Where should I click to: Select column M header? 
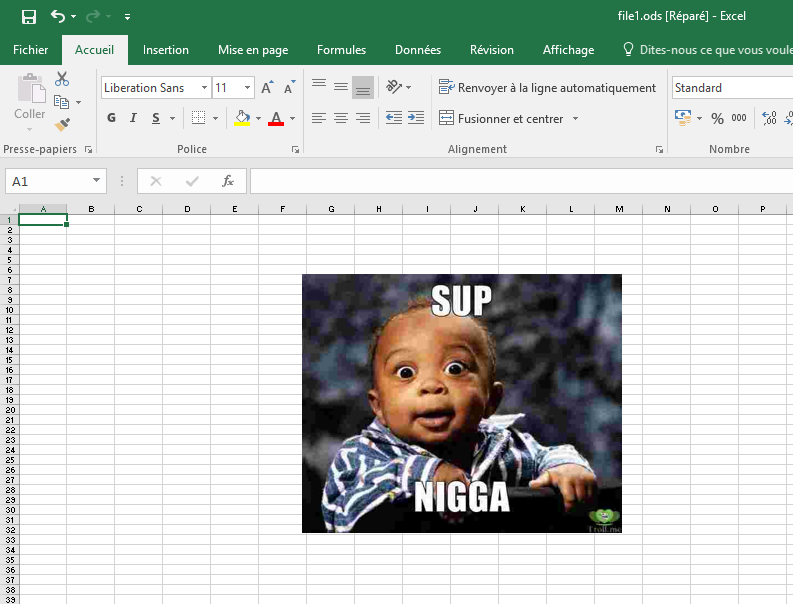tap(619, 209)
